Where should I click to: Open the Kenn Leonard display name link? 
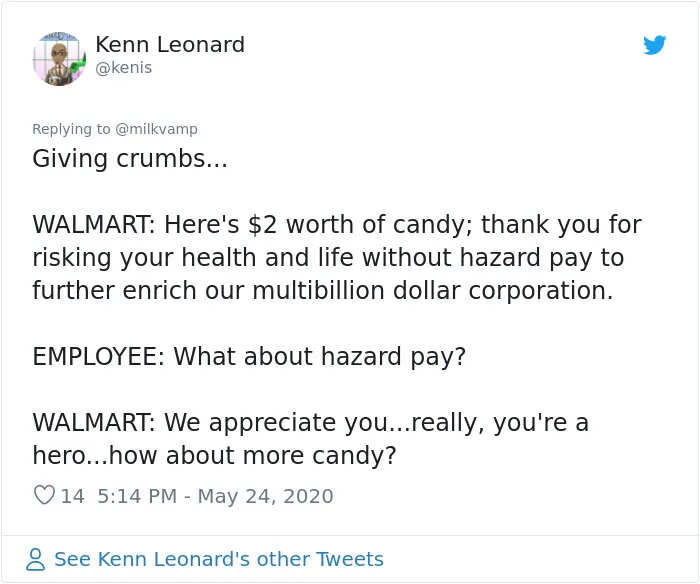coord(170,45)
